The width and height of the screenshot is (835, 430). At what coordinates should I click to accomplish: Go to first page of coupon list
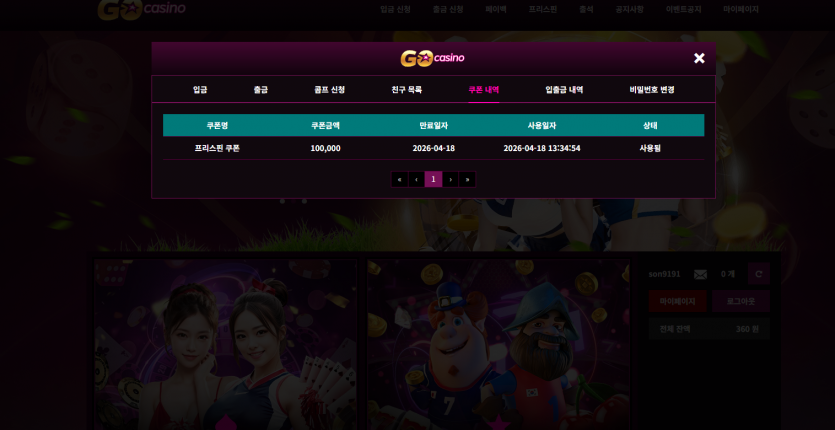pos(399,180)
